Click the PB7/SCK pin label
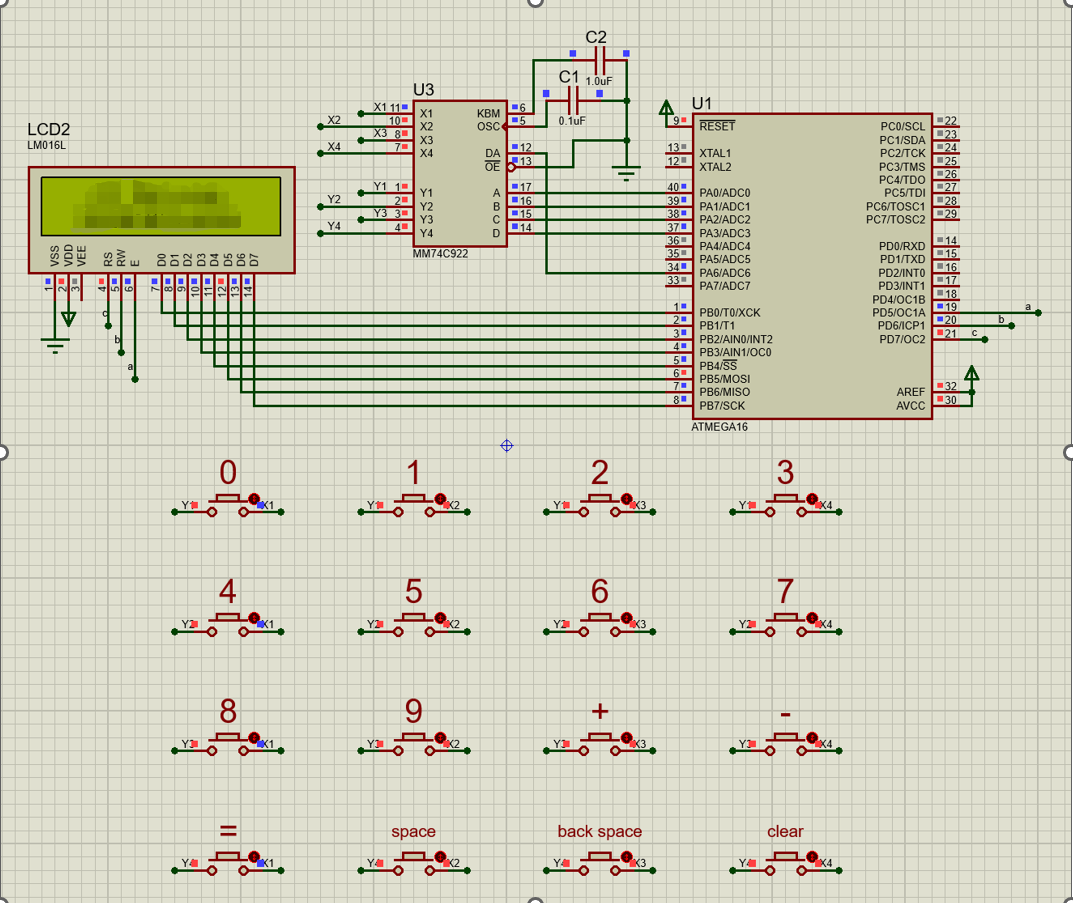 coord(722,406)
